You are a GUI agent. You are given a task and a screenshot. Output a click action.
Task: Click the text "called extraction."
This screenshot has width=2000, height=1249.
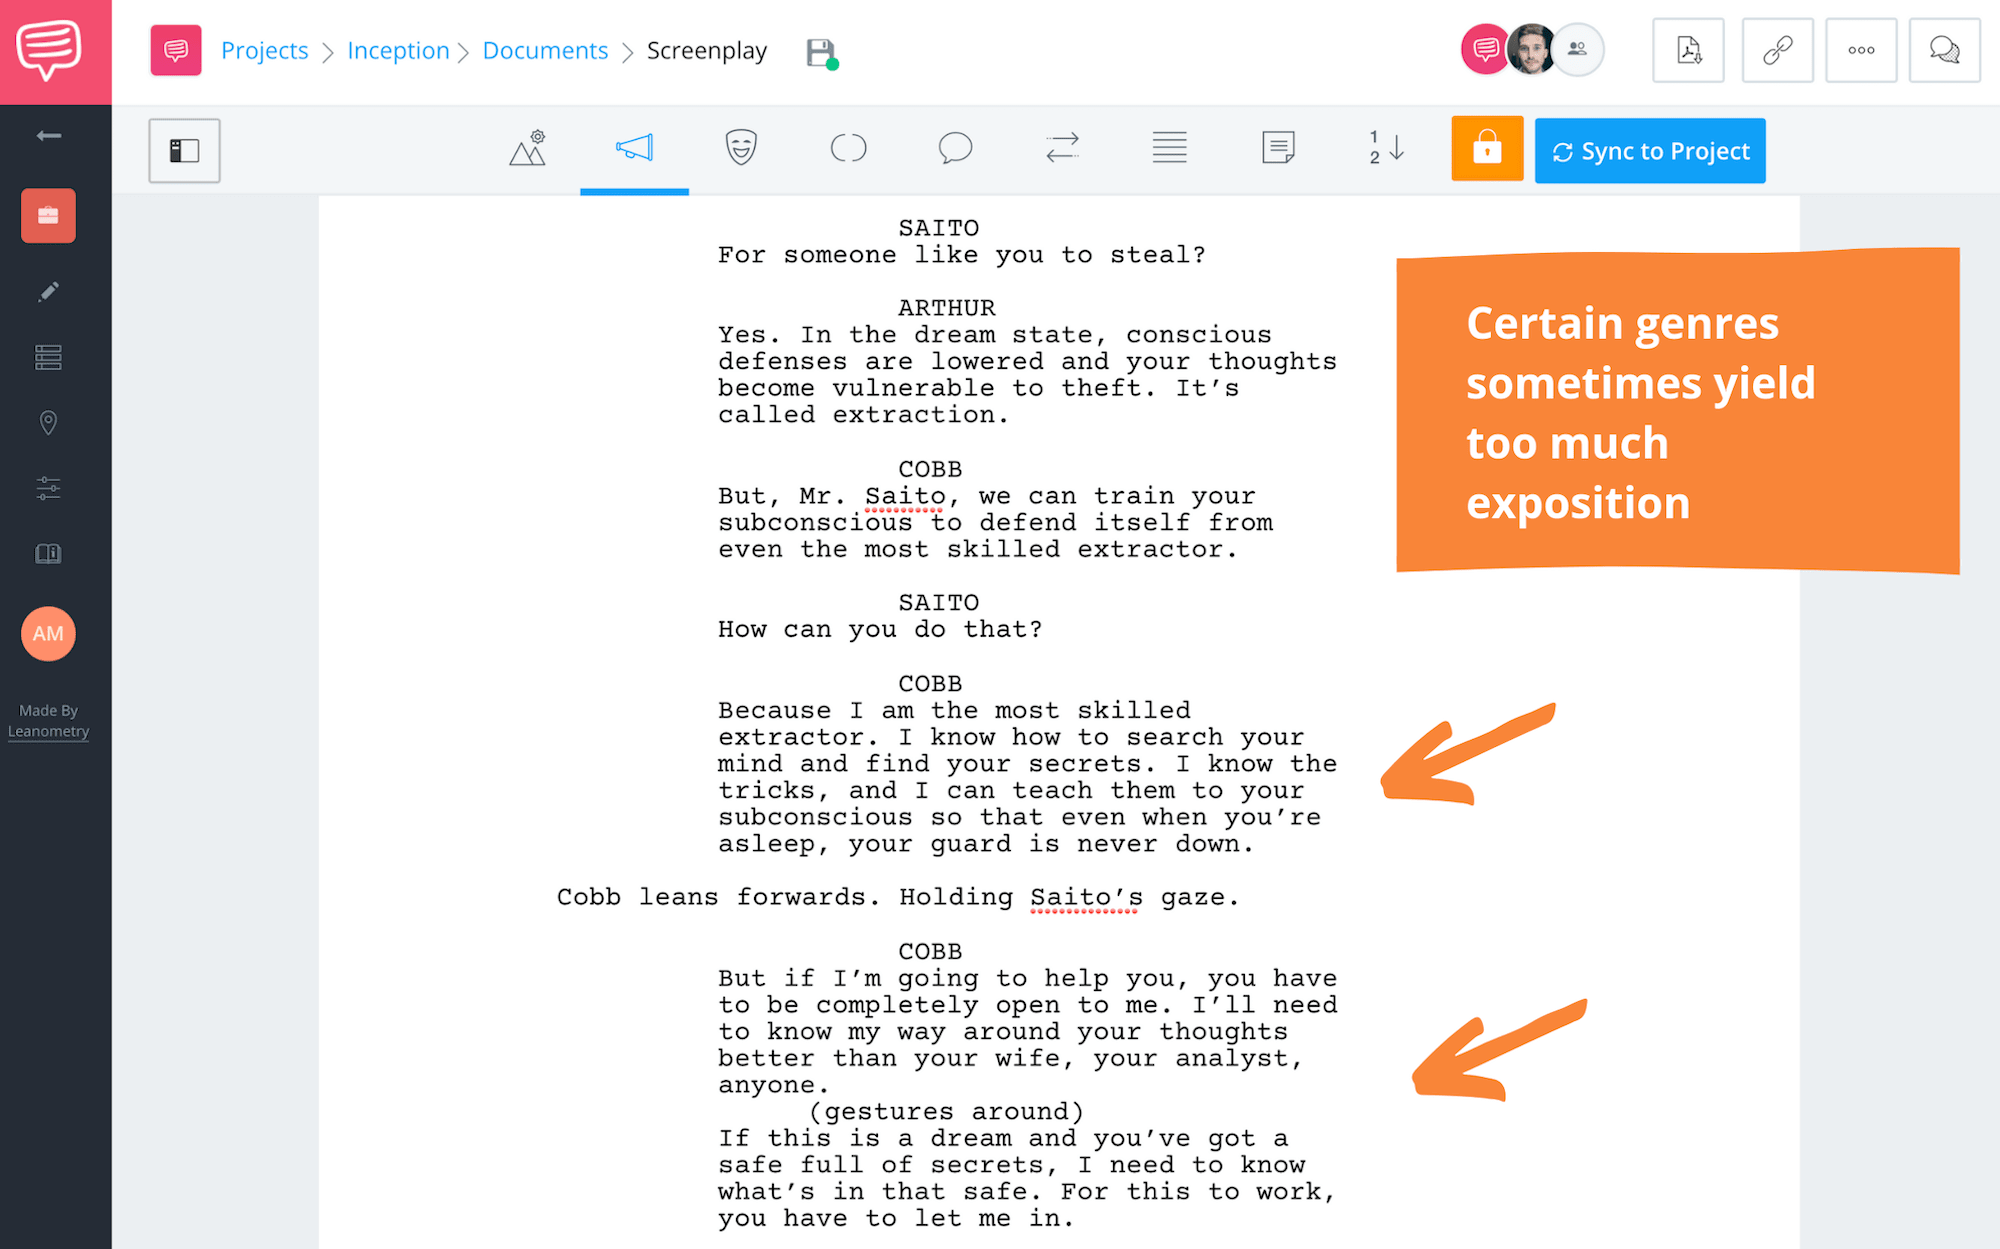click(863, 415)
